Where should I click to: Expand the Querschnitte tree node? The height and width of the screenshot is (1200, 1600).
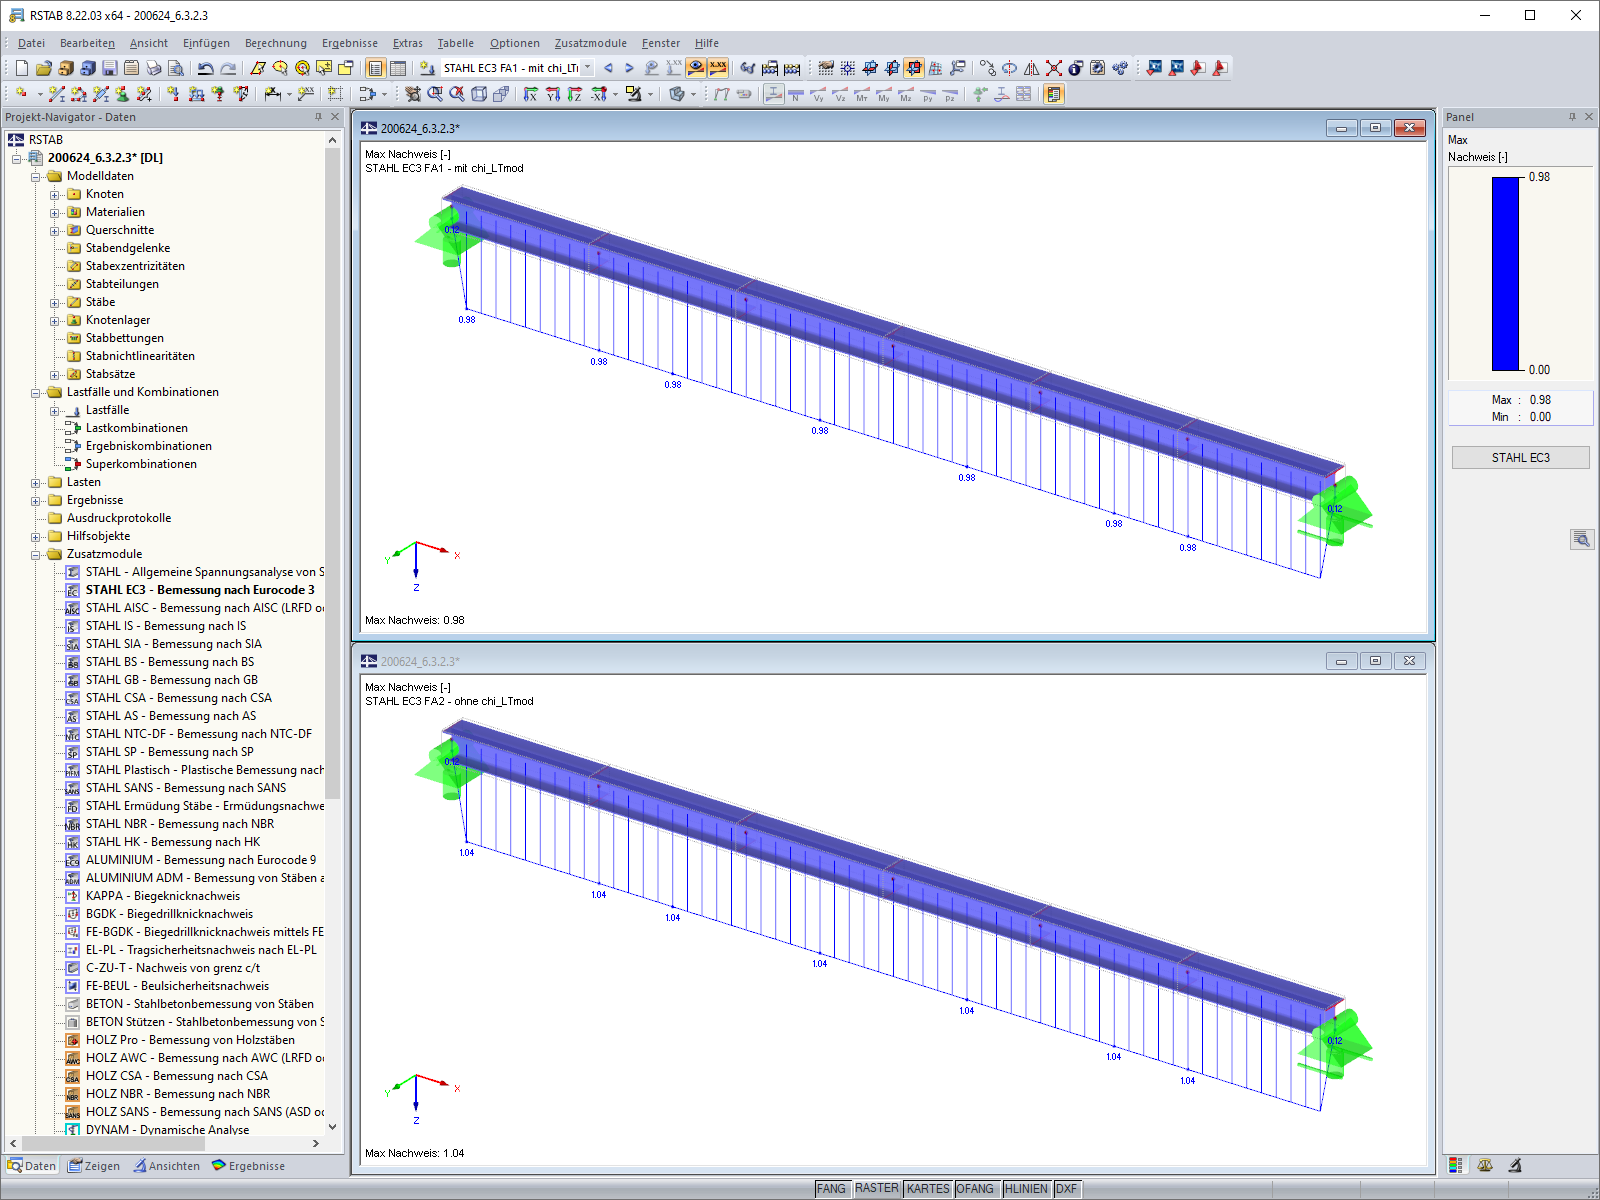pyautogui.click(x=55, y=231)
